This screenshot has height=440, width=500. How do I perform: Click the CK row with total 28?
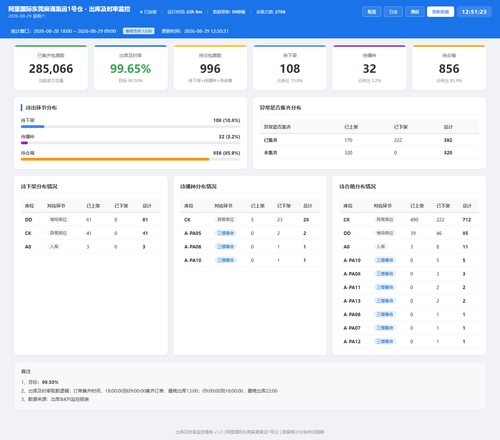point(250,220)
